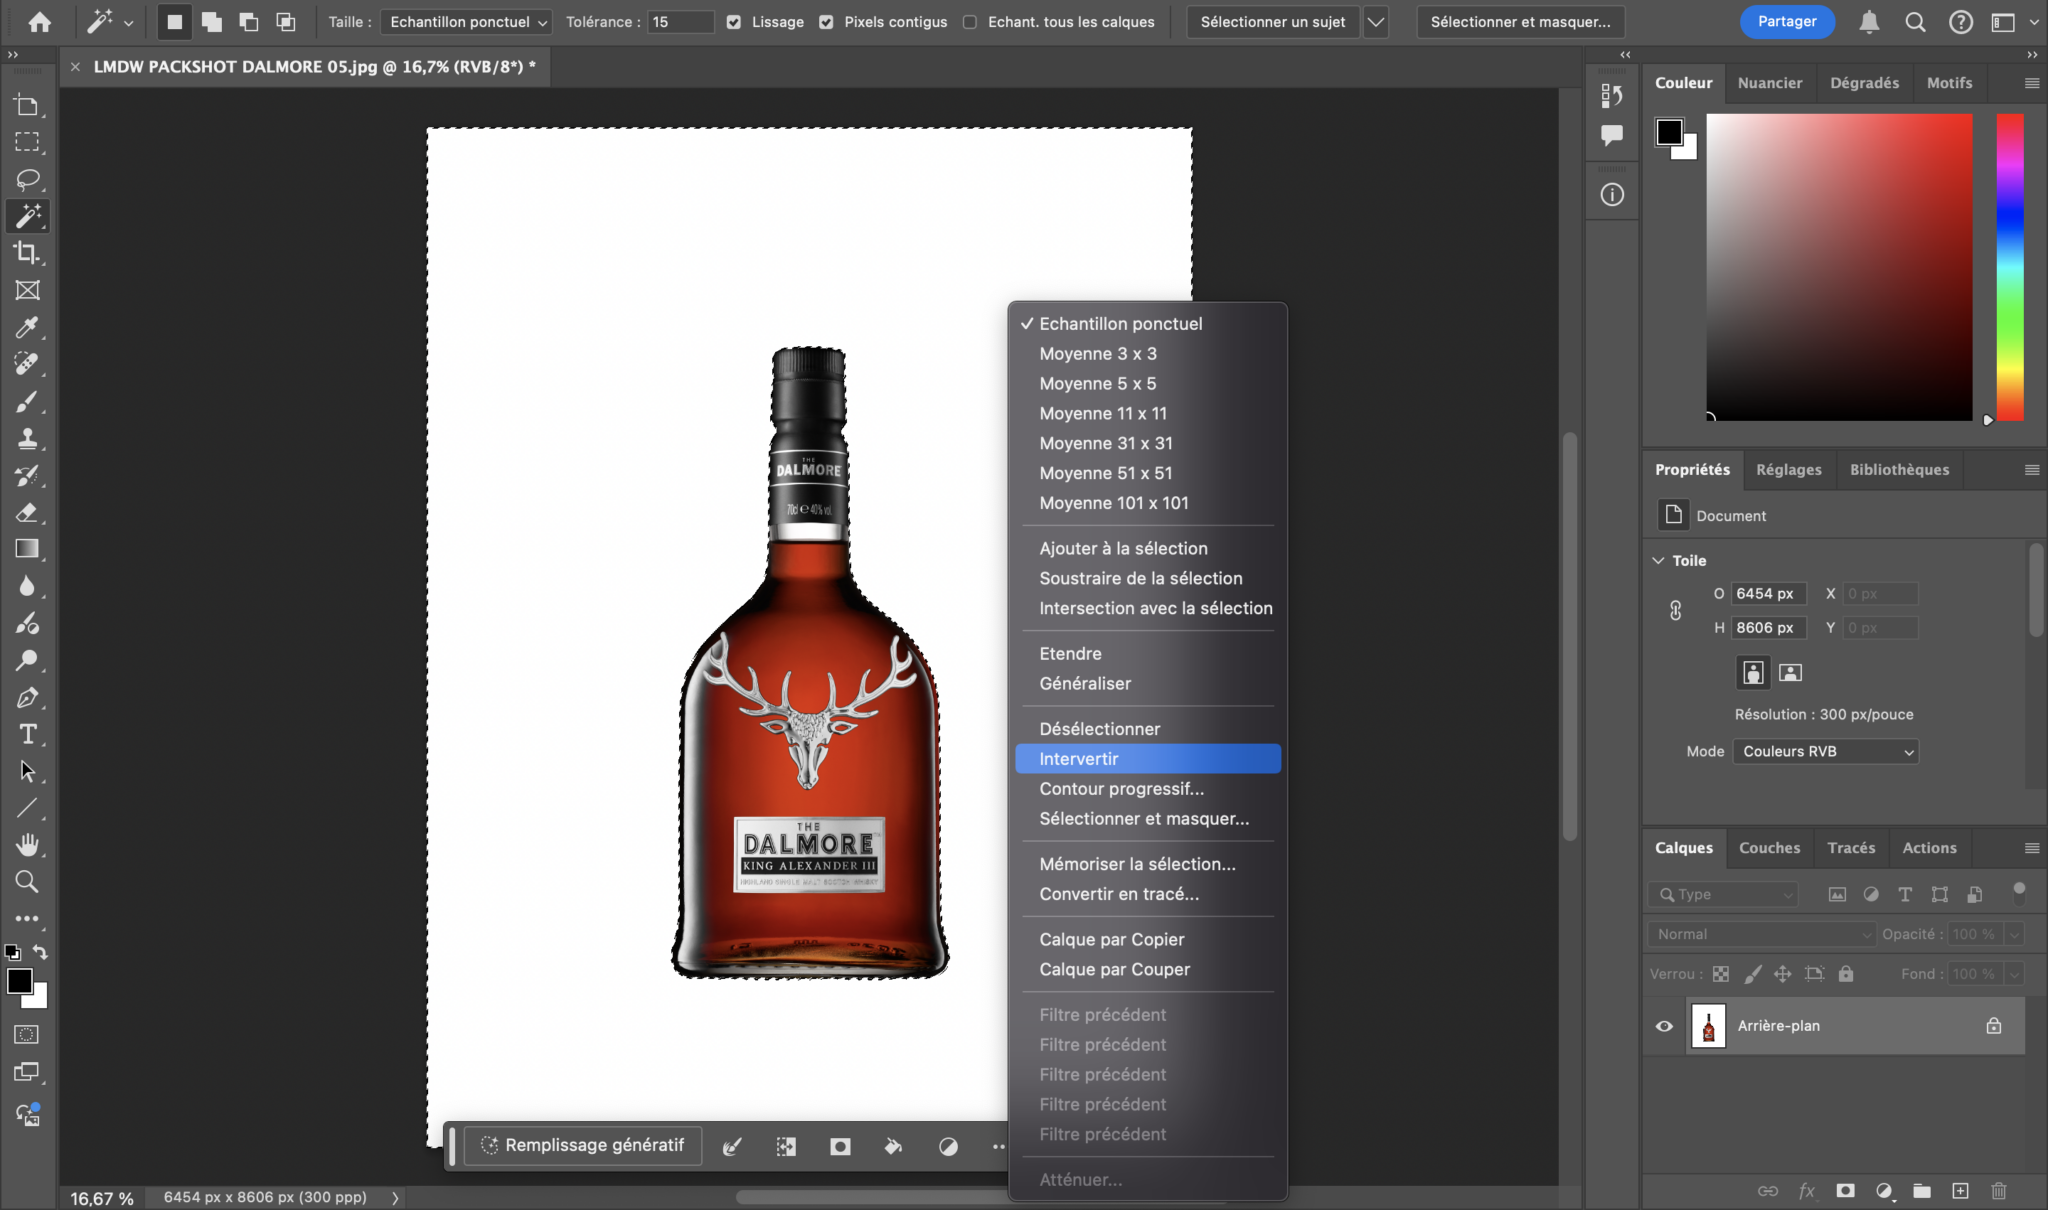The image size is (2048, 1210).
Task: Select the Zoom tool in the toolbar
Action: point(27,882)
